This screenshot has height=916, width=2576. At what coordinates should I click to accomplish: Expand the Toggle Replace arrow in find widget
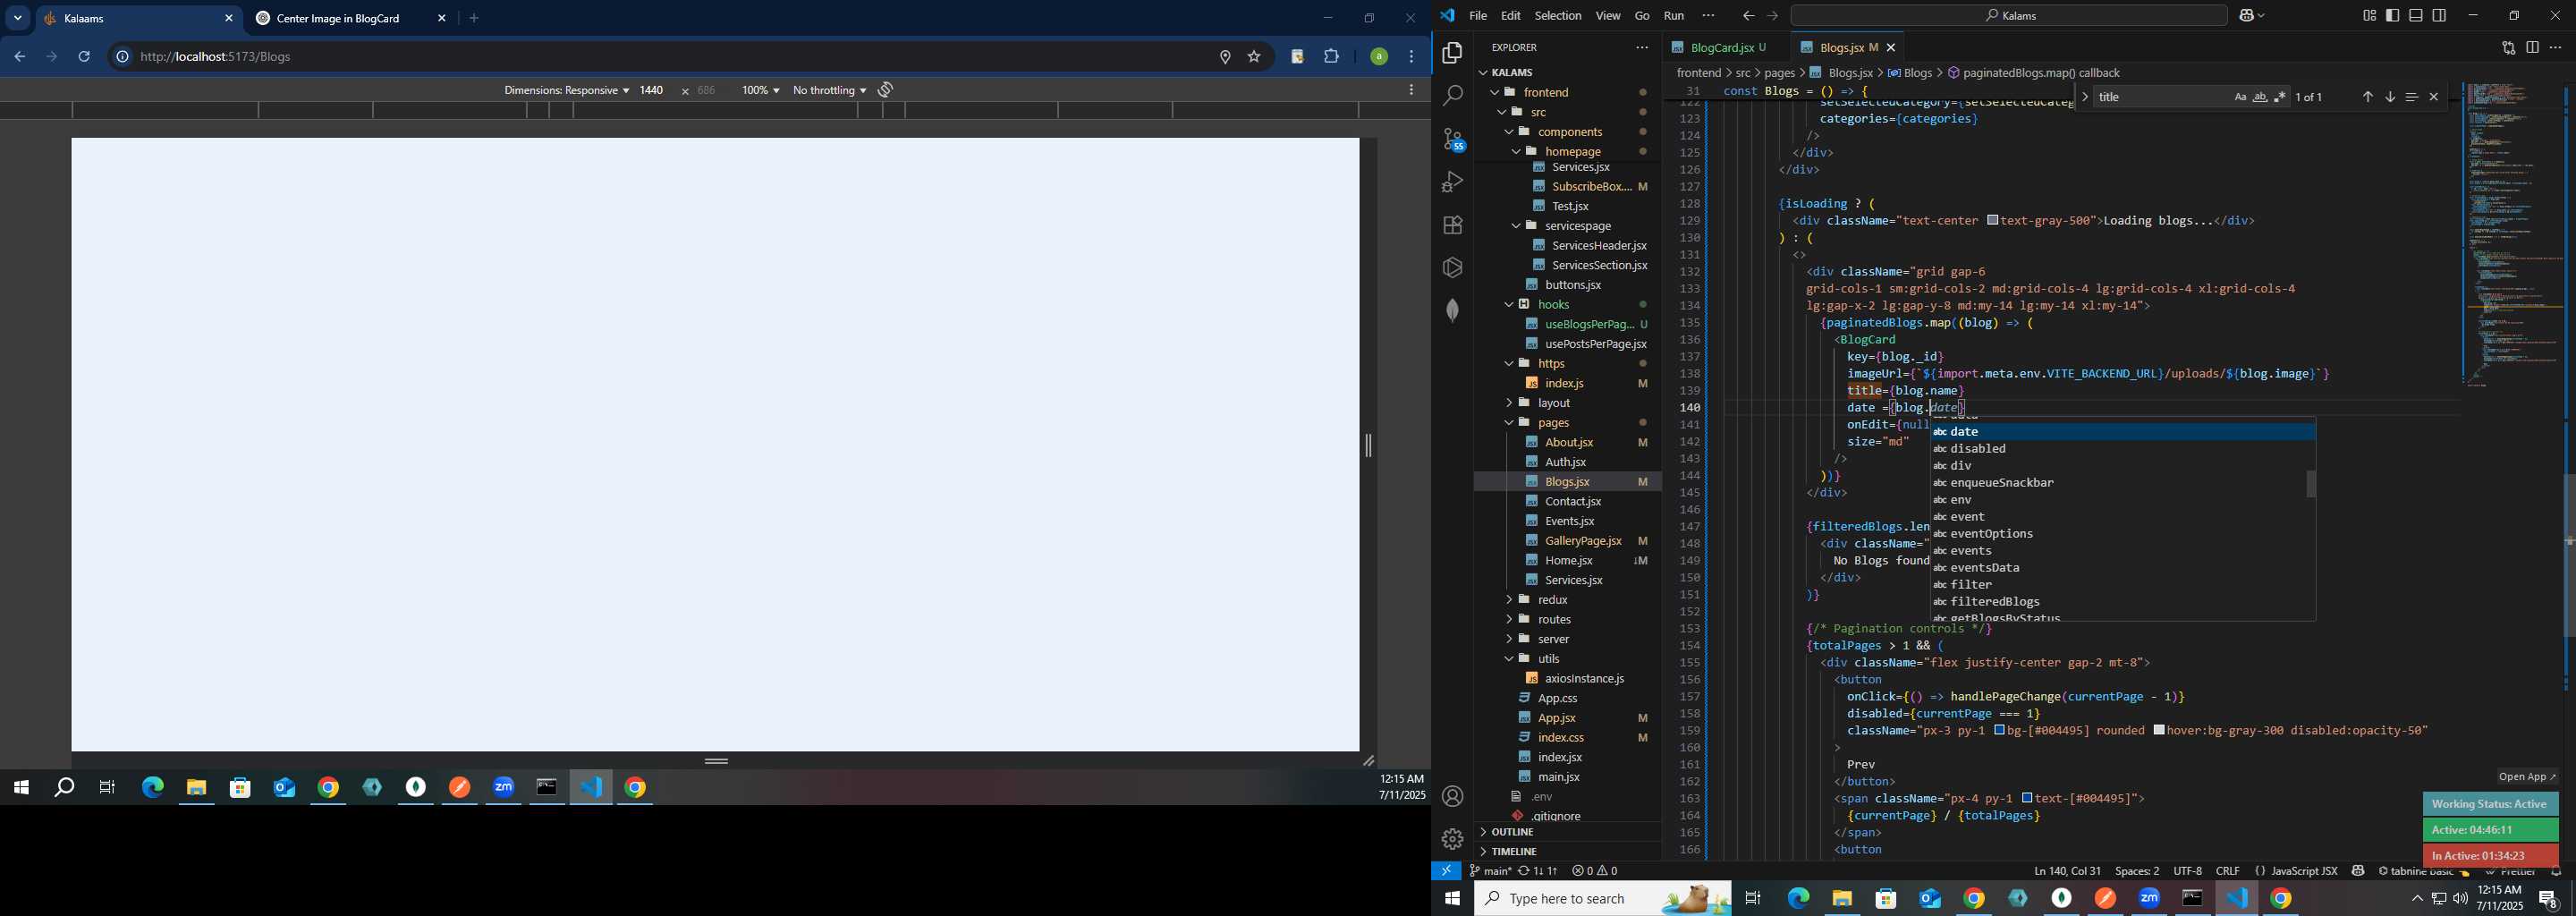point(2084,97)
